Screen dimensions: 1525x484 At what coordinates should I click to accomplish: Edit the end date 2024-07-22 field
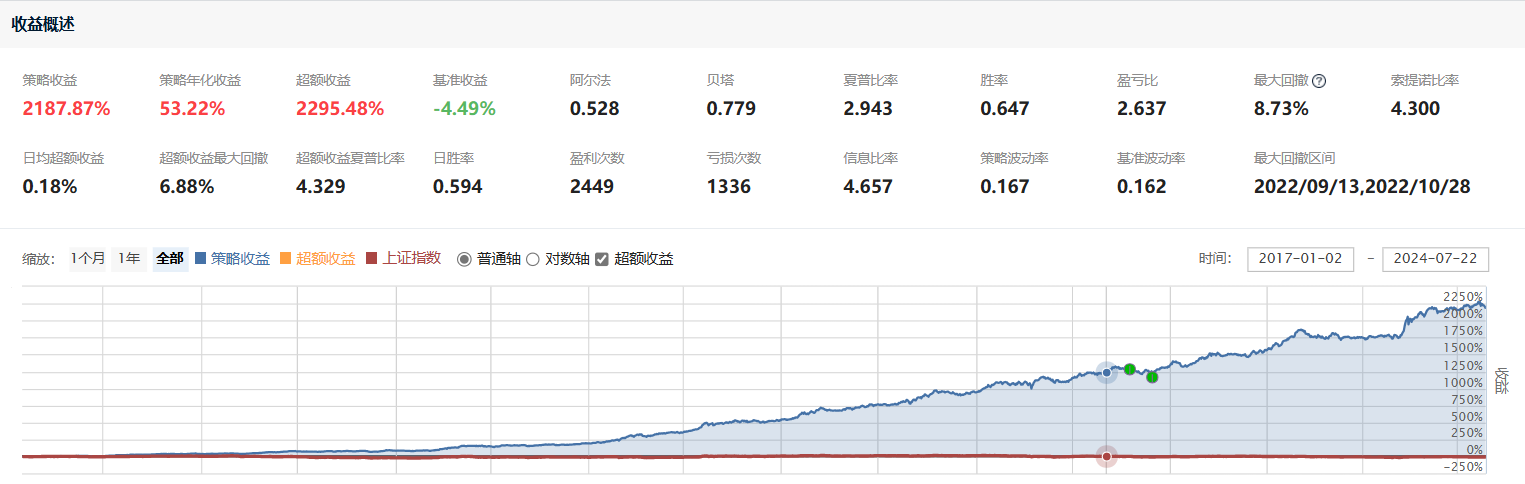(1435, 259)
